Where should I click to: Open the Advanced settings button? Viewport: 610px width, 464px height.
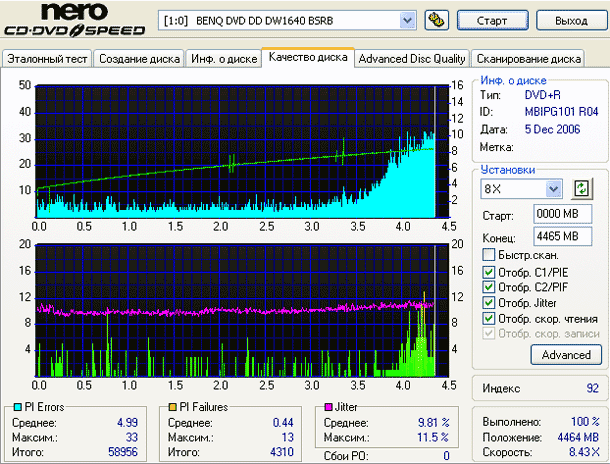point(566,354)
